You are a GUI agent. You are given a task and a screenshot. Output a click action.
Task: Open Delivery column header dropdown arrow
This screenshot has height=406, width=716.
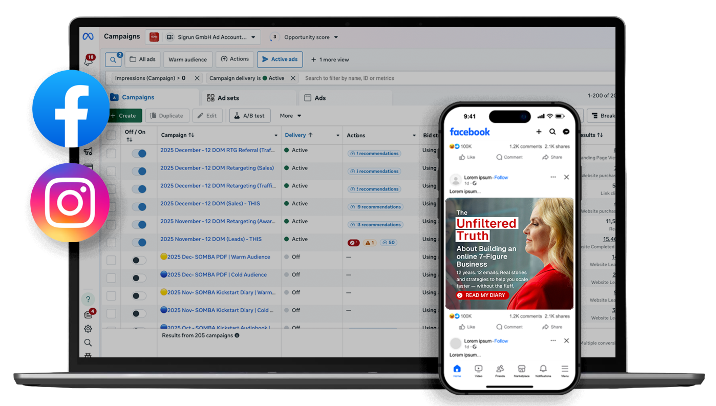pos(338,136)
